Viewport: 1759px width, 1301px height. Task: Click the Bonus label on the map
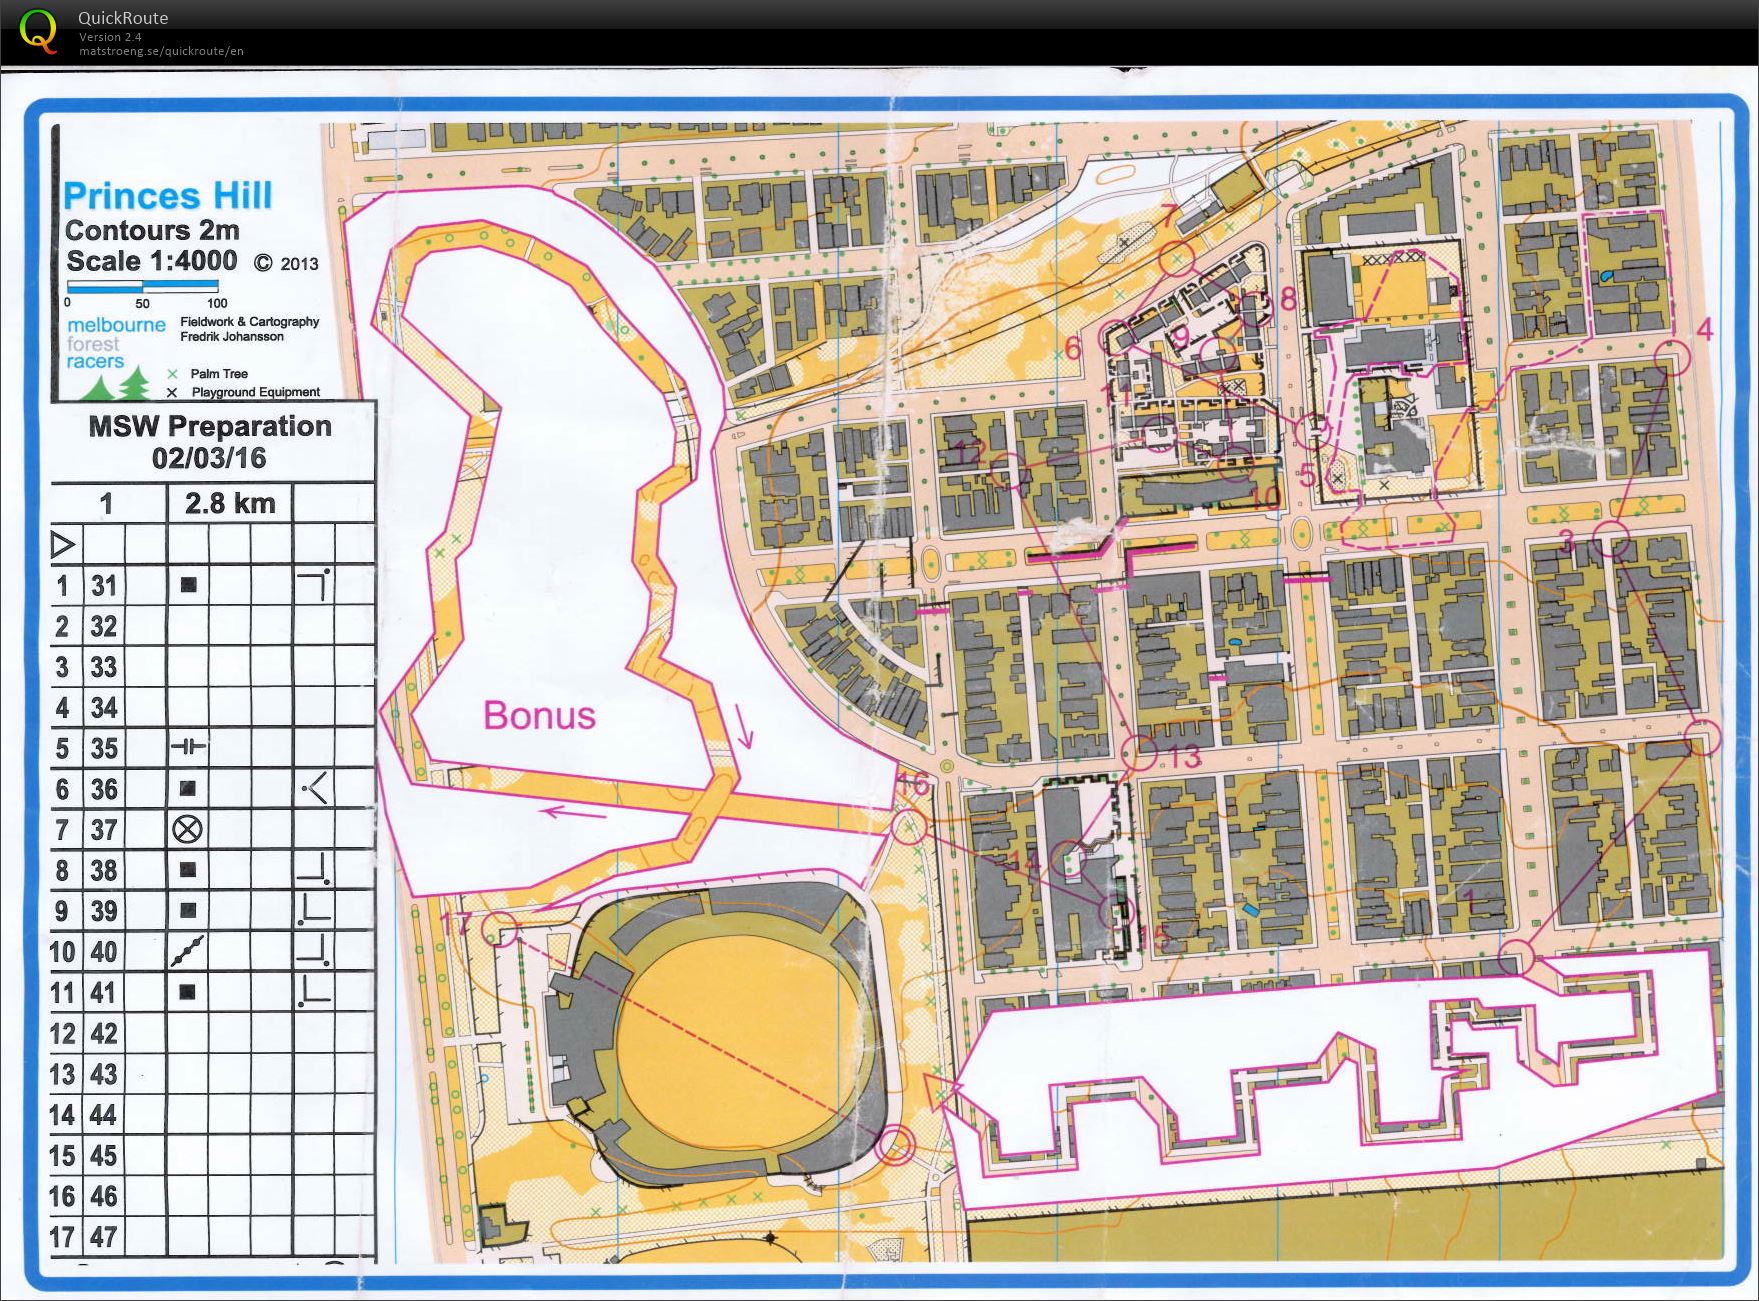point(539,715)
